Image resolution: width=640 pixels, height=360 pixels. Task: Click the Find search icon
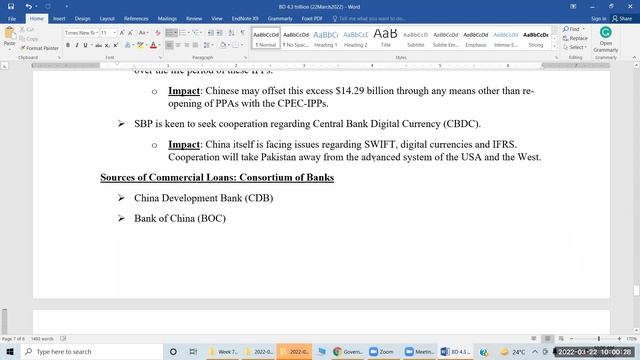(566, 29)
